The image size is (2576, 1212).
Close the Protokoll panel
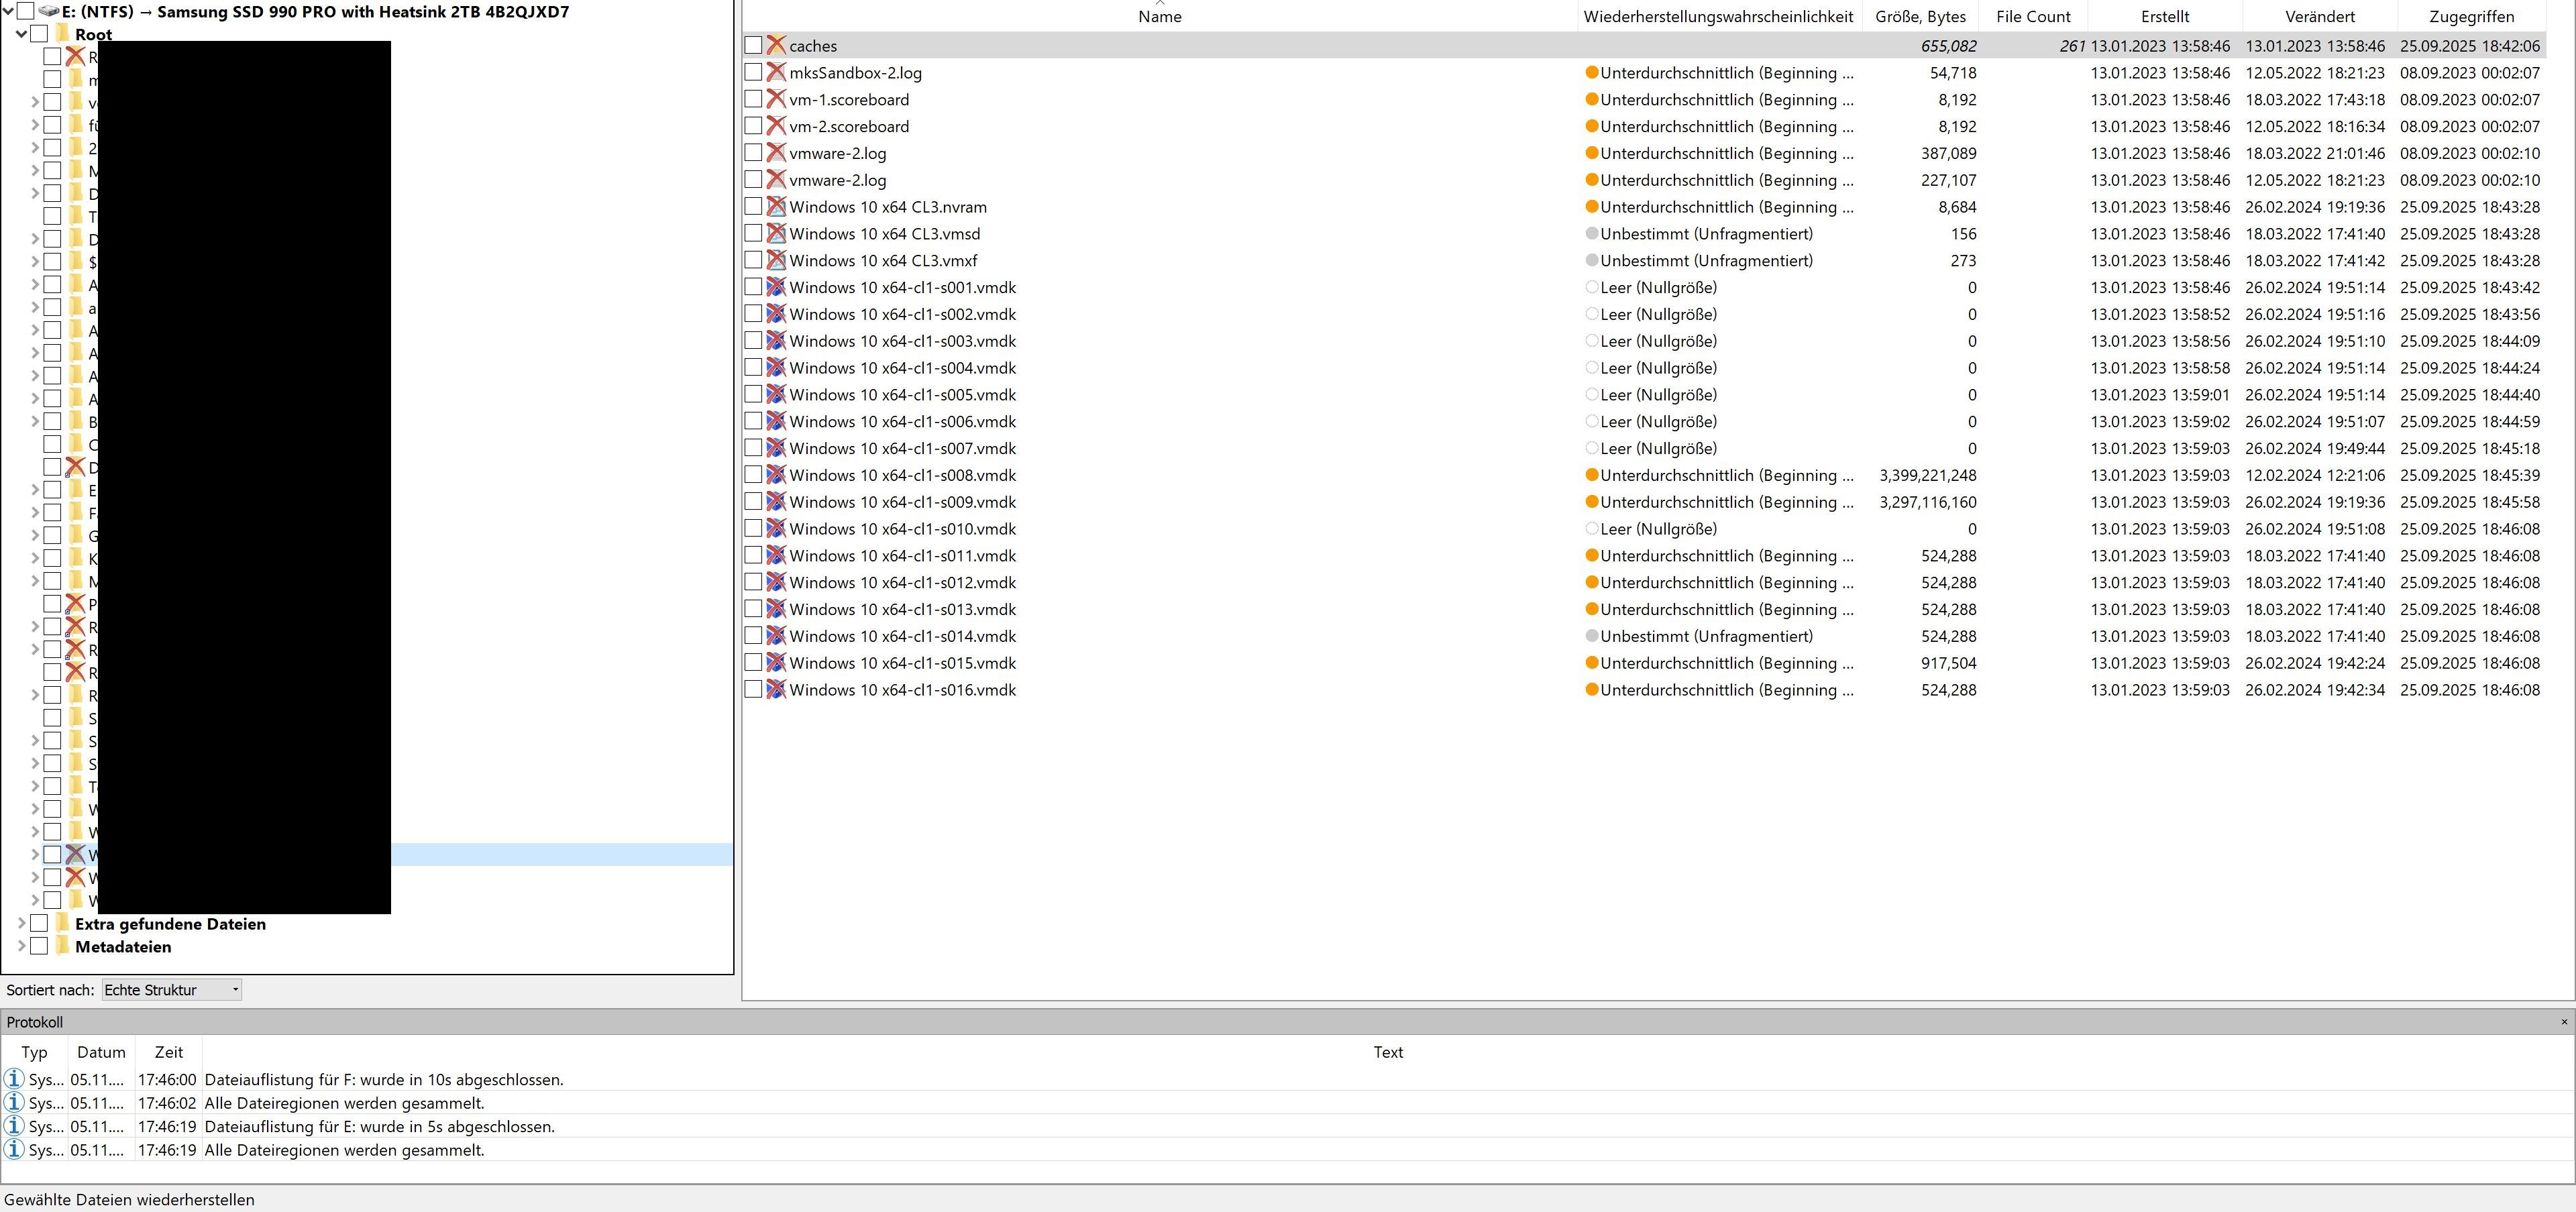2563,1022
